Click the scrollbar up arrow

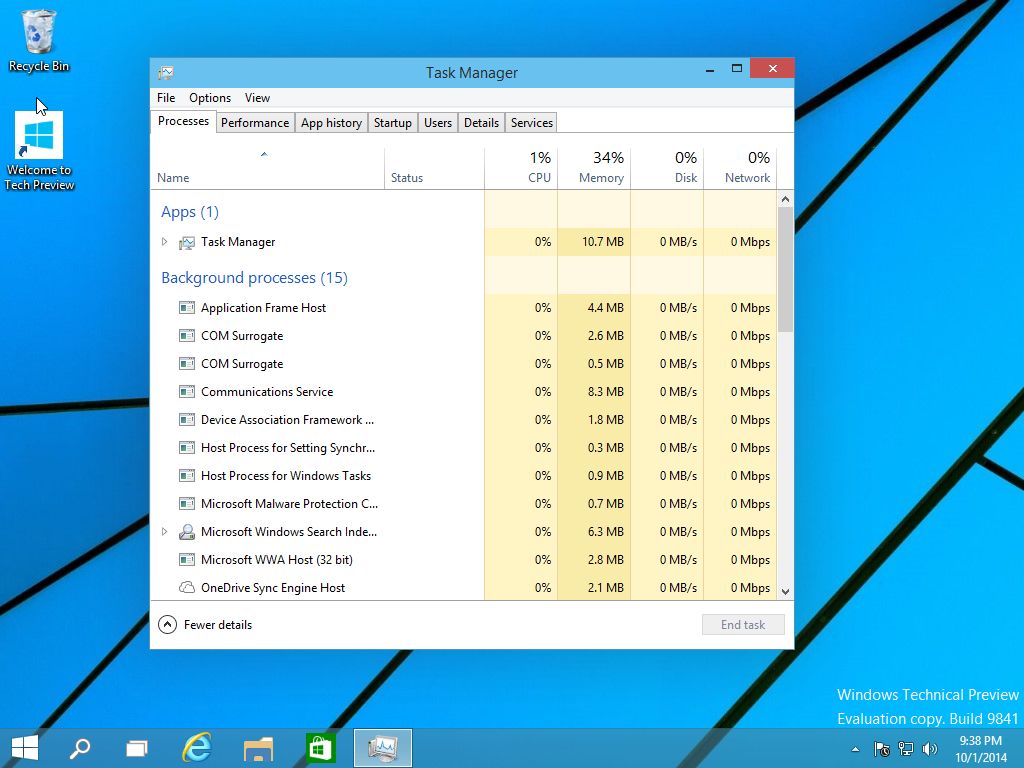785,199
